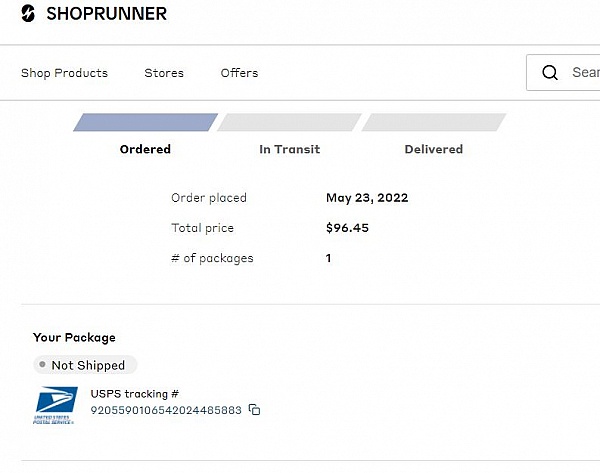The height and width of the screenshot is (473, 600).
Task: Click in the search input field
Action: point(583,72)
